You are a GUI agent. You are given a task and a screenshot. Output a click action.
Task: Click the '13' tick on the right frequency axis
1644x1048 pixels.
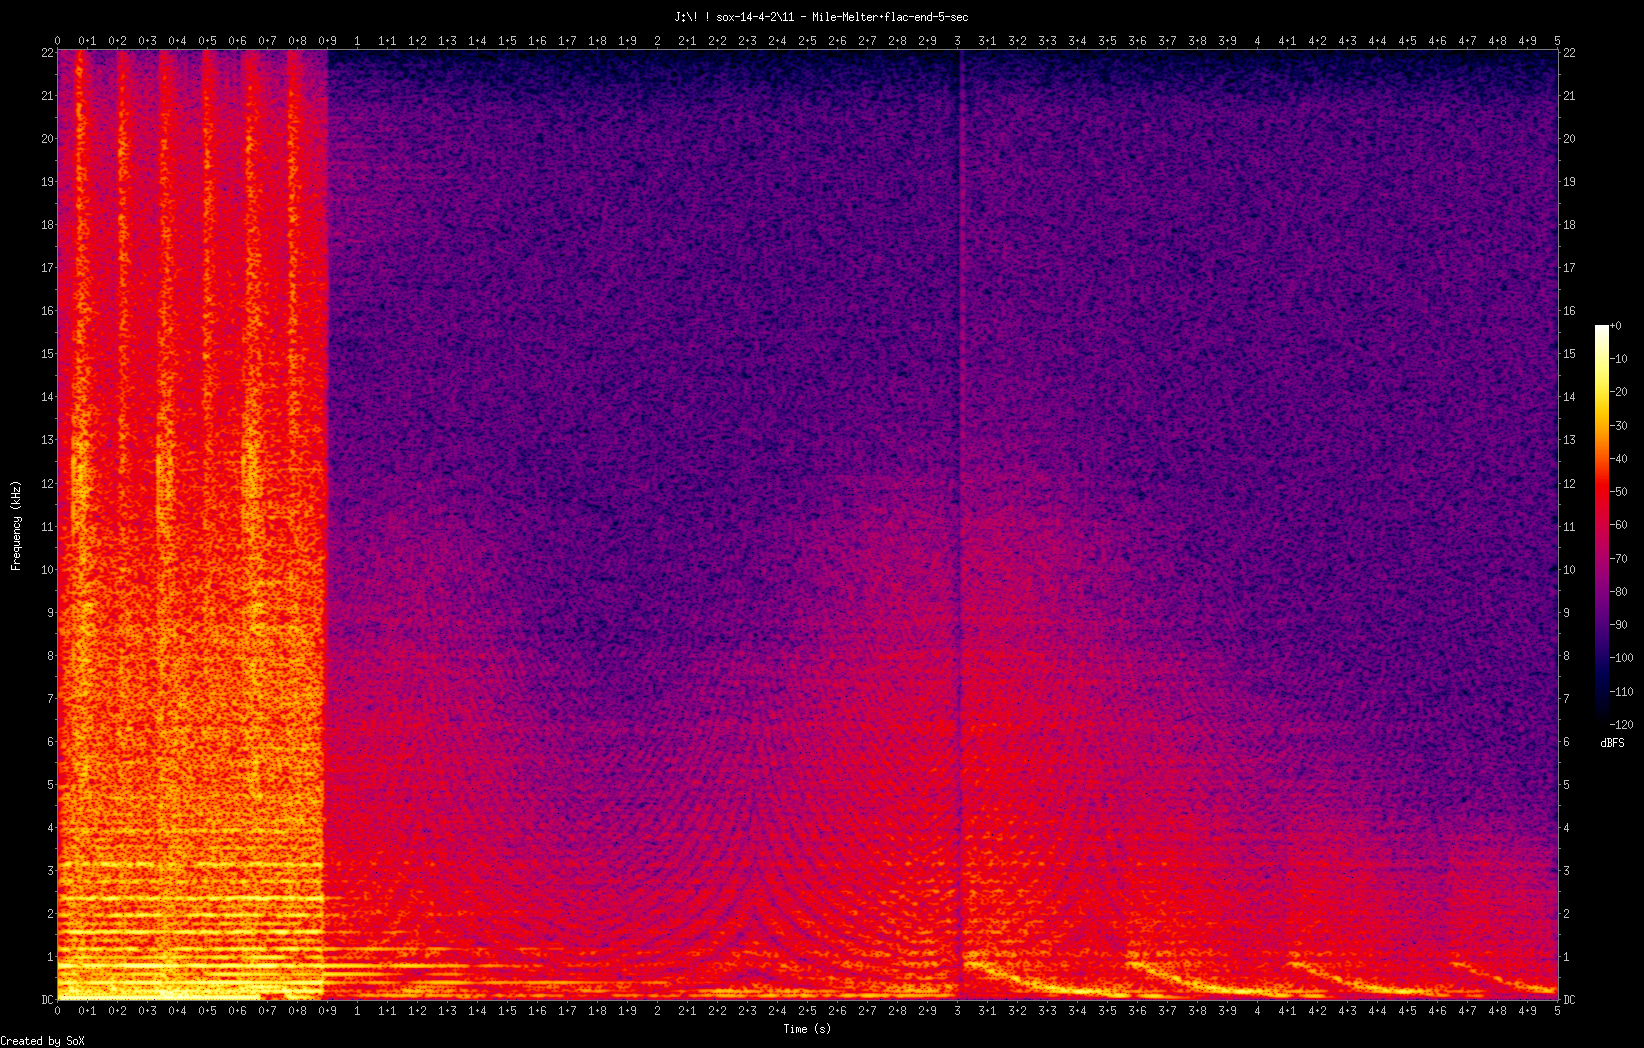[1569, 440]
